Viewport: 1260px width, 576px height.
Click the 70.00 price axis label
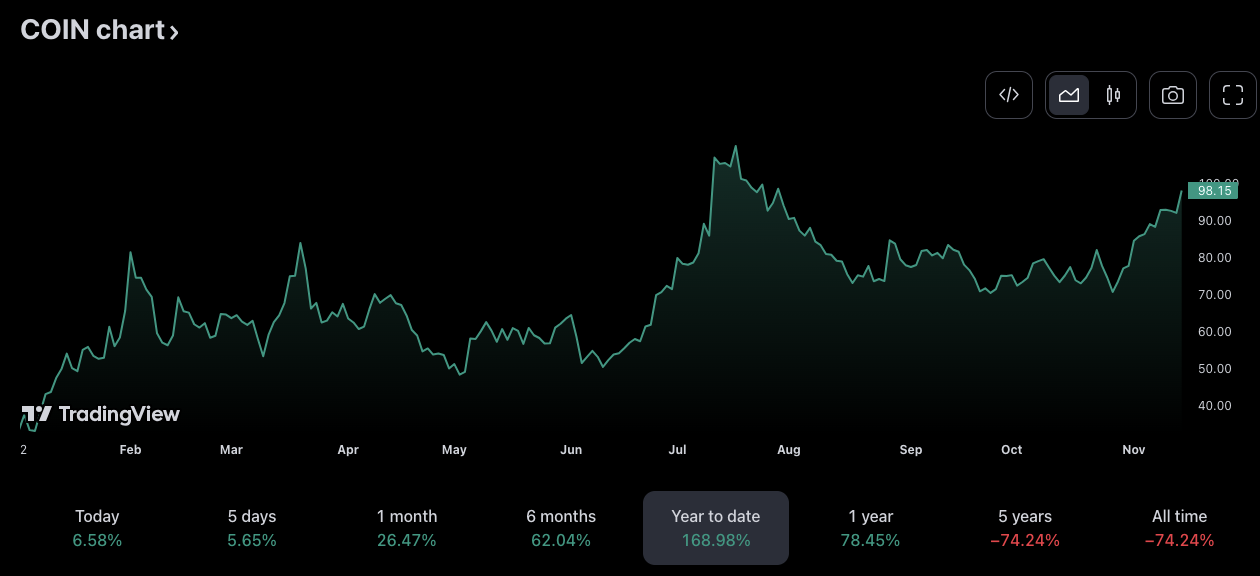point(1214,294)
